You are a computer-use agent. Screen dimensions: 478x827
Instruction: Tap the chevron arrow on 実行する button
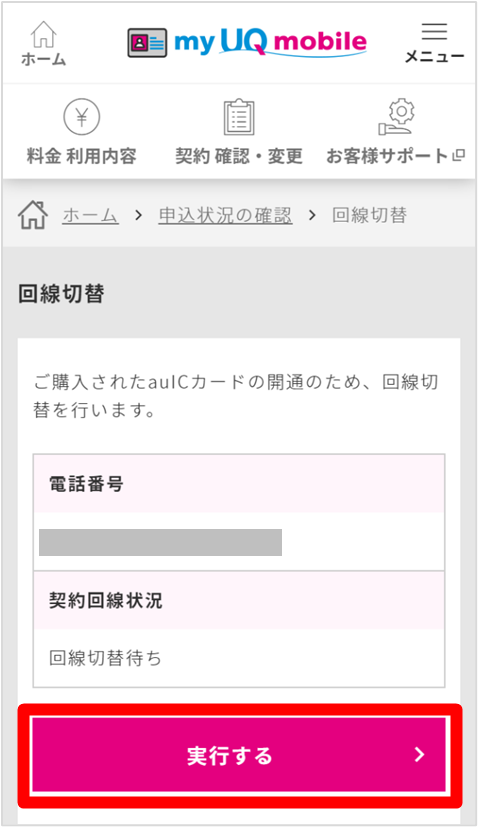(x=419, y=755)
